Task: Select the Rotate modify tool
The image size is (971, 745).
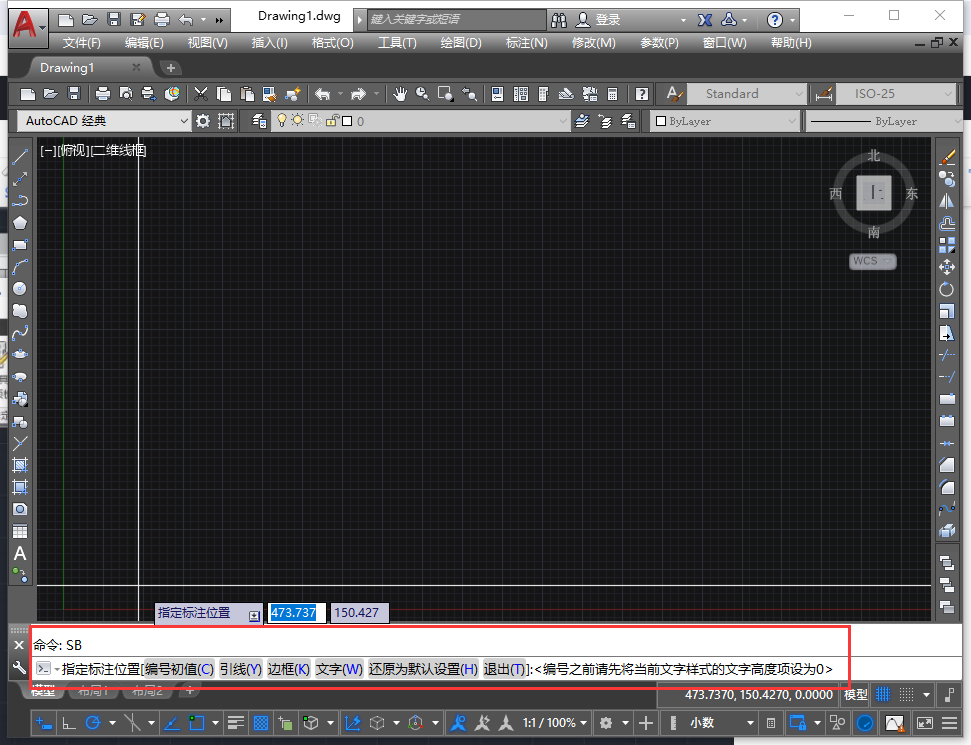Action: 947,289
